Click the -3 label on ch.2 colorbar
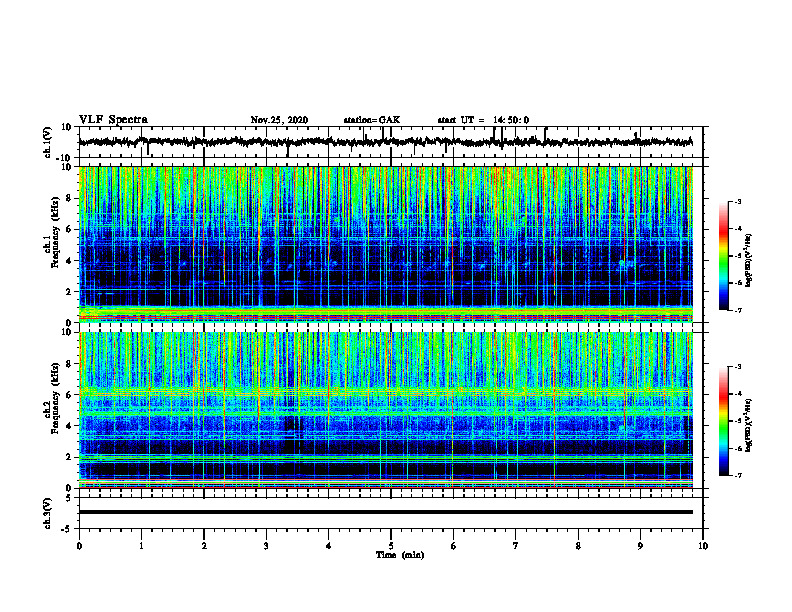The height and width of the screenshot is (612, 792). (x=737, y=367)
